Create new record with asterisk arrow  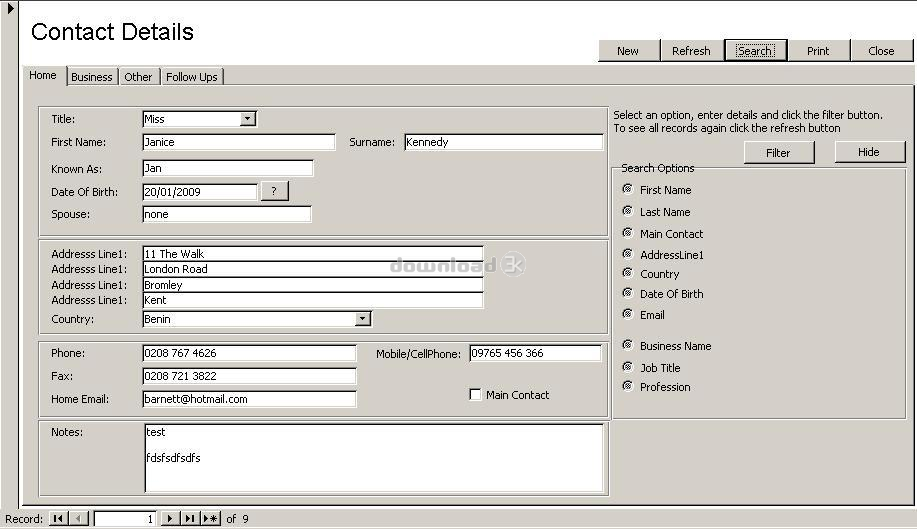pos(210,518)
